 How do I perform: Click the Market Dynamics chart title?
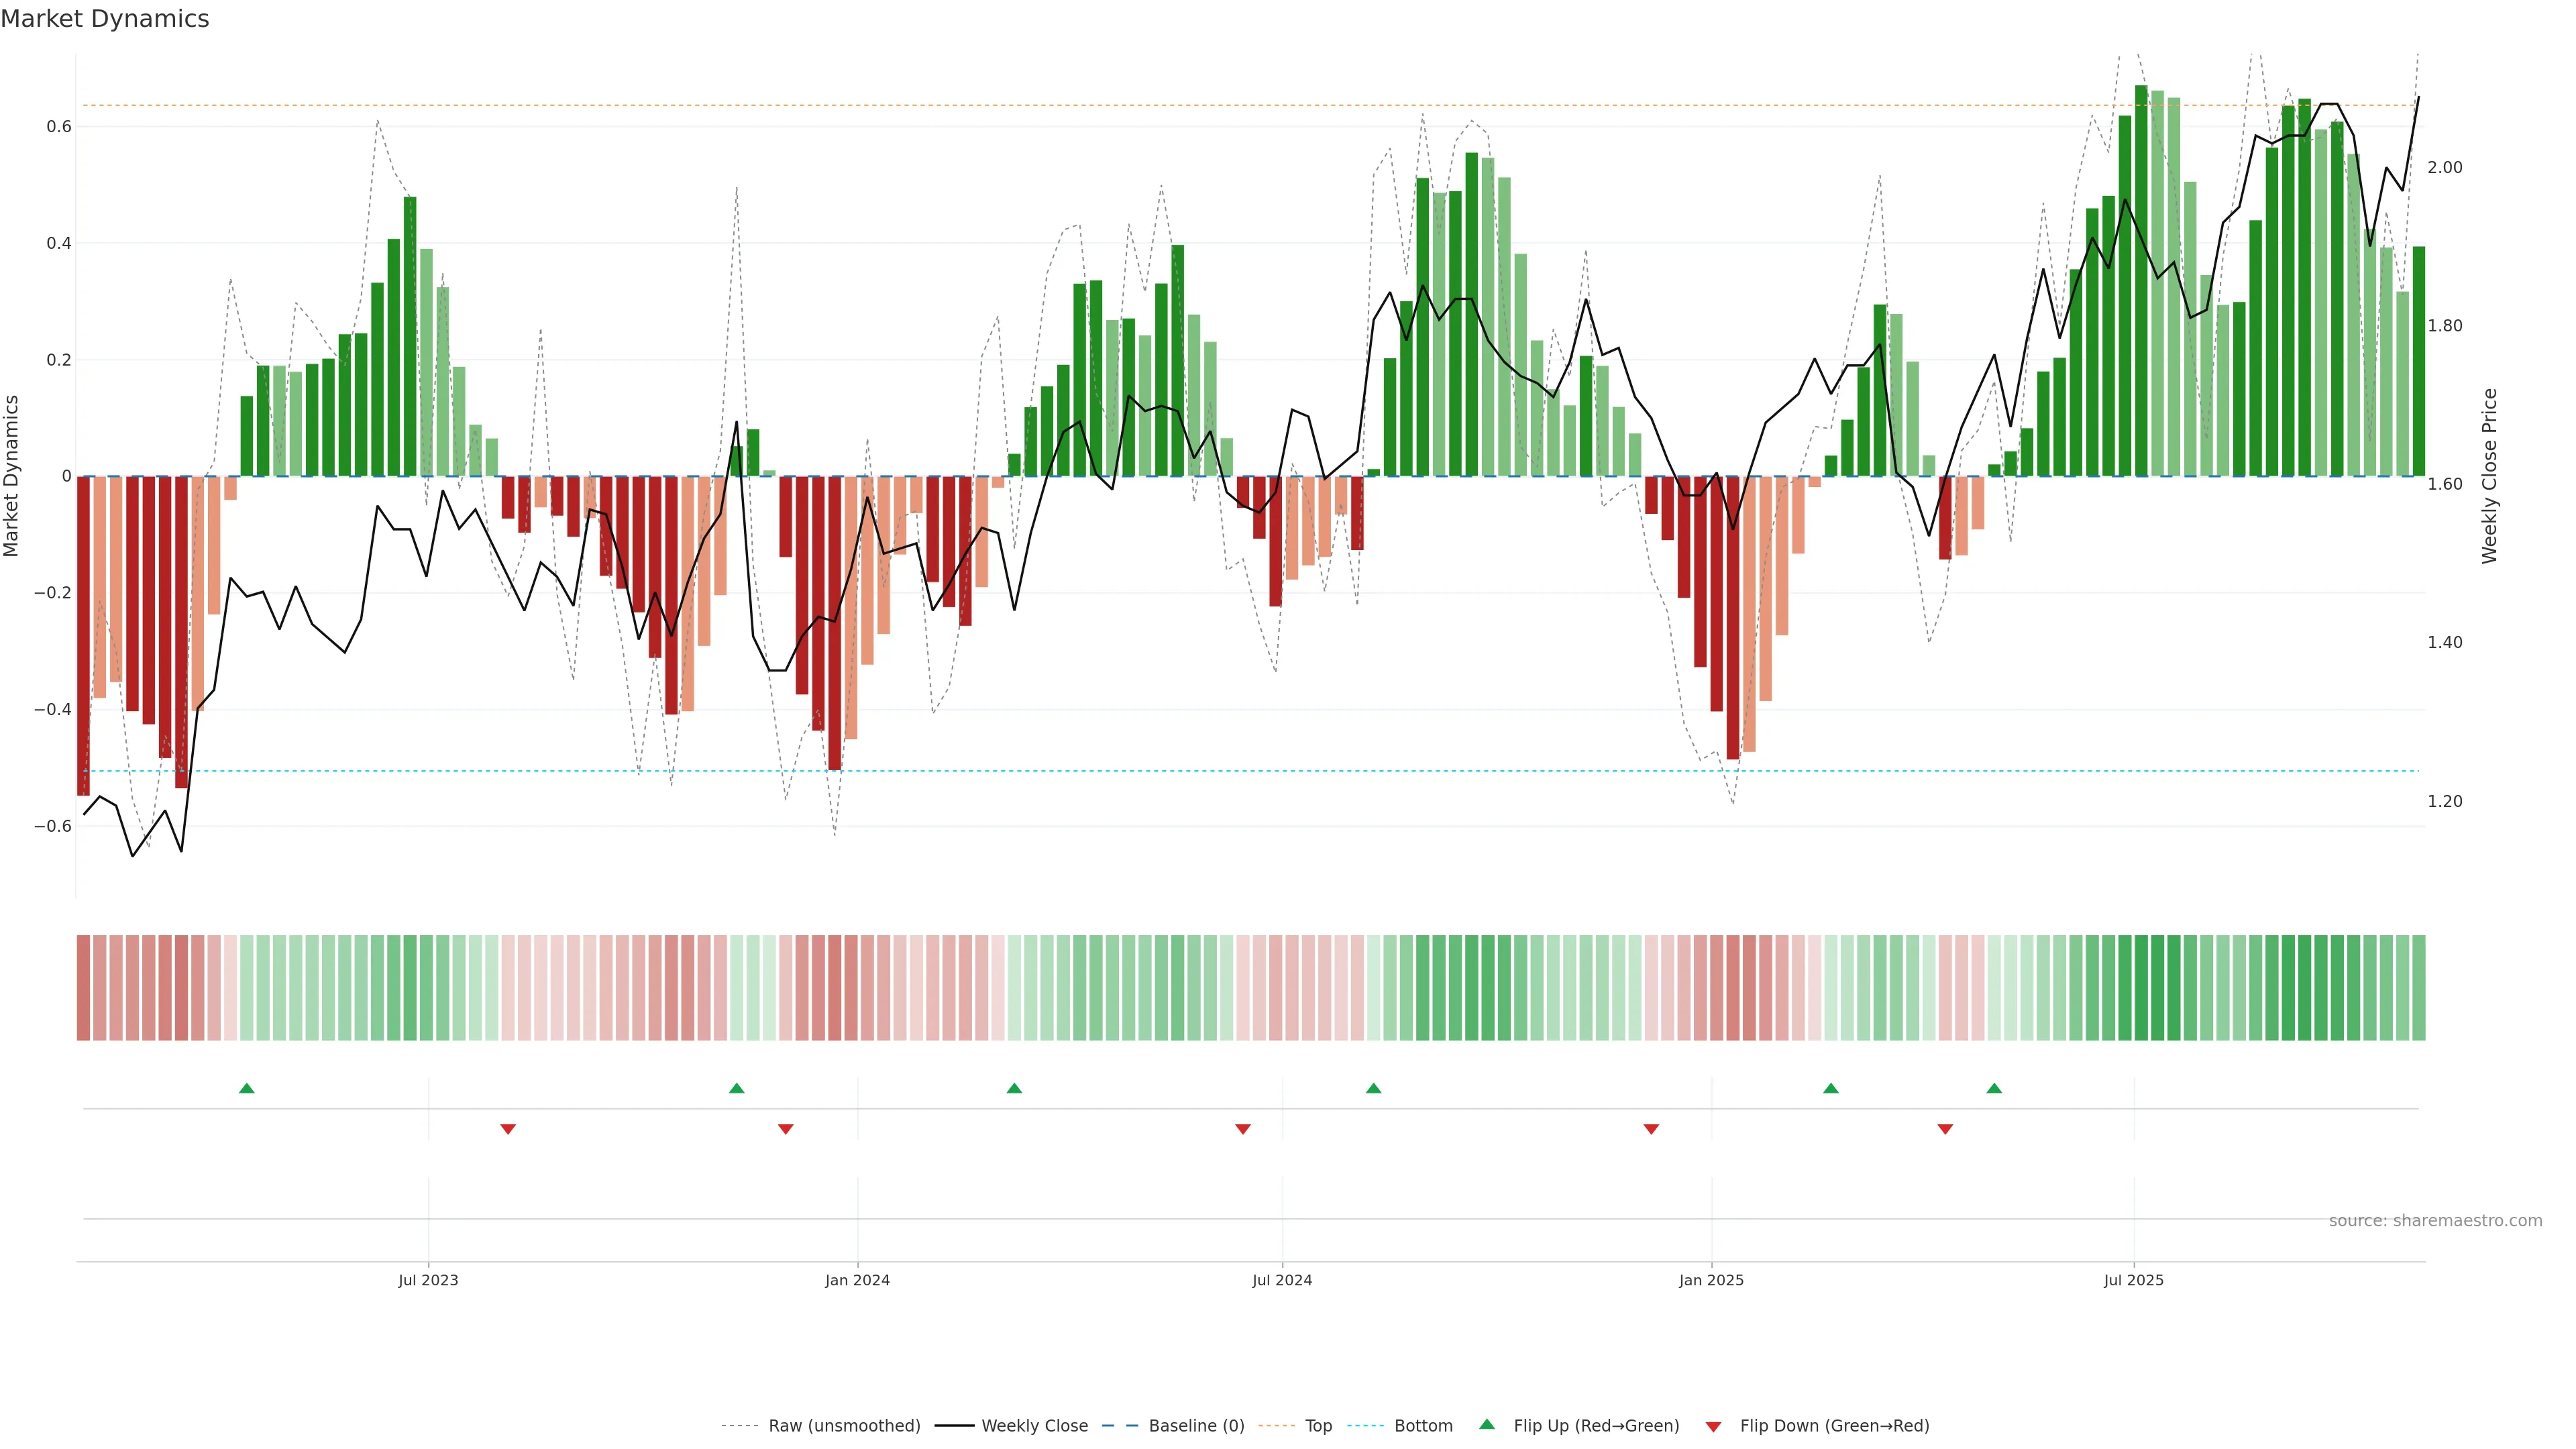(x=105, y=19)
